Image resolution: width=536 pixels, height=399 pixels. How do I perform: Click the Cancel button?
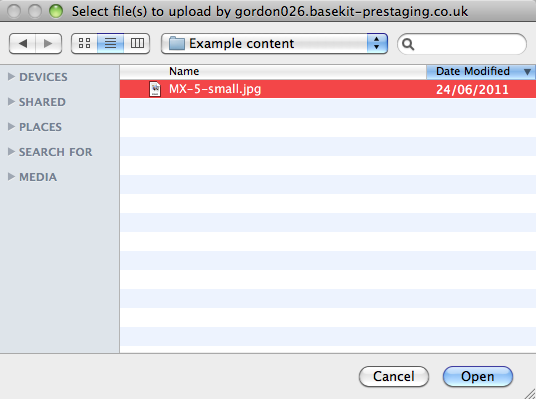point(394,376)
